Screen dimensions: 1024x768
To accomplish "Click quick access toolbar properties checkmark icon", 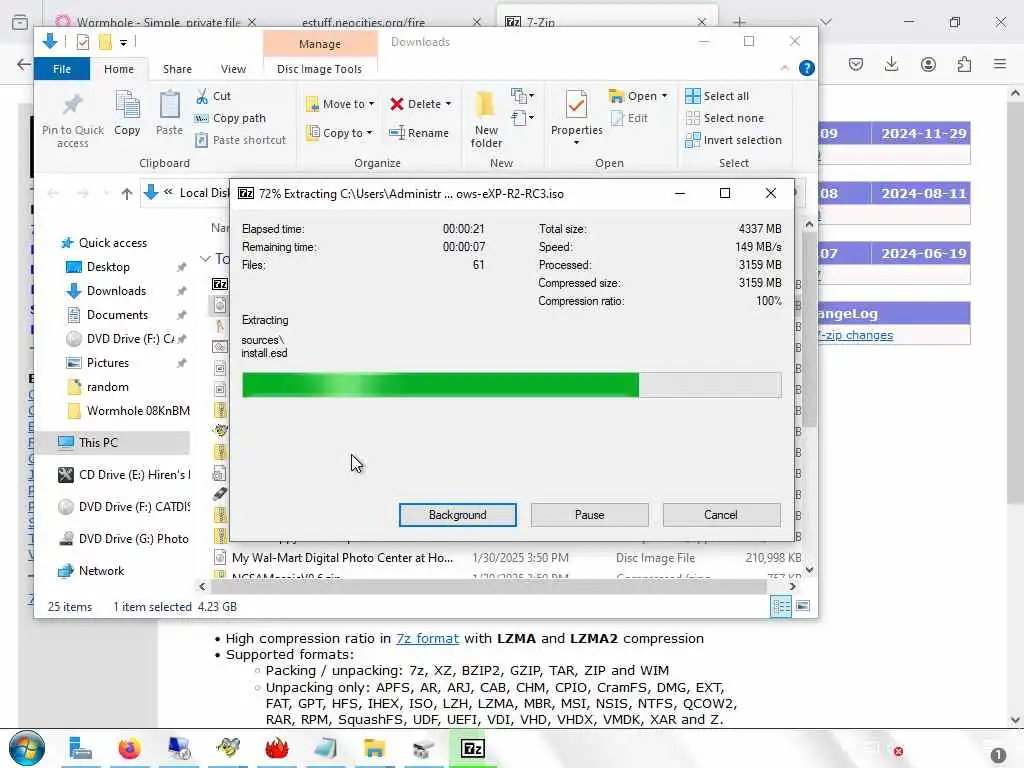I will [83, 42].
